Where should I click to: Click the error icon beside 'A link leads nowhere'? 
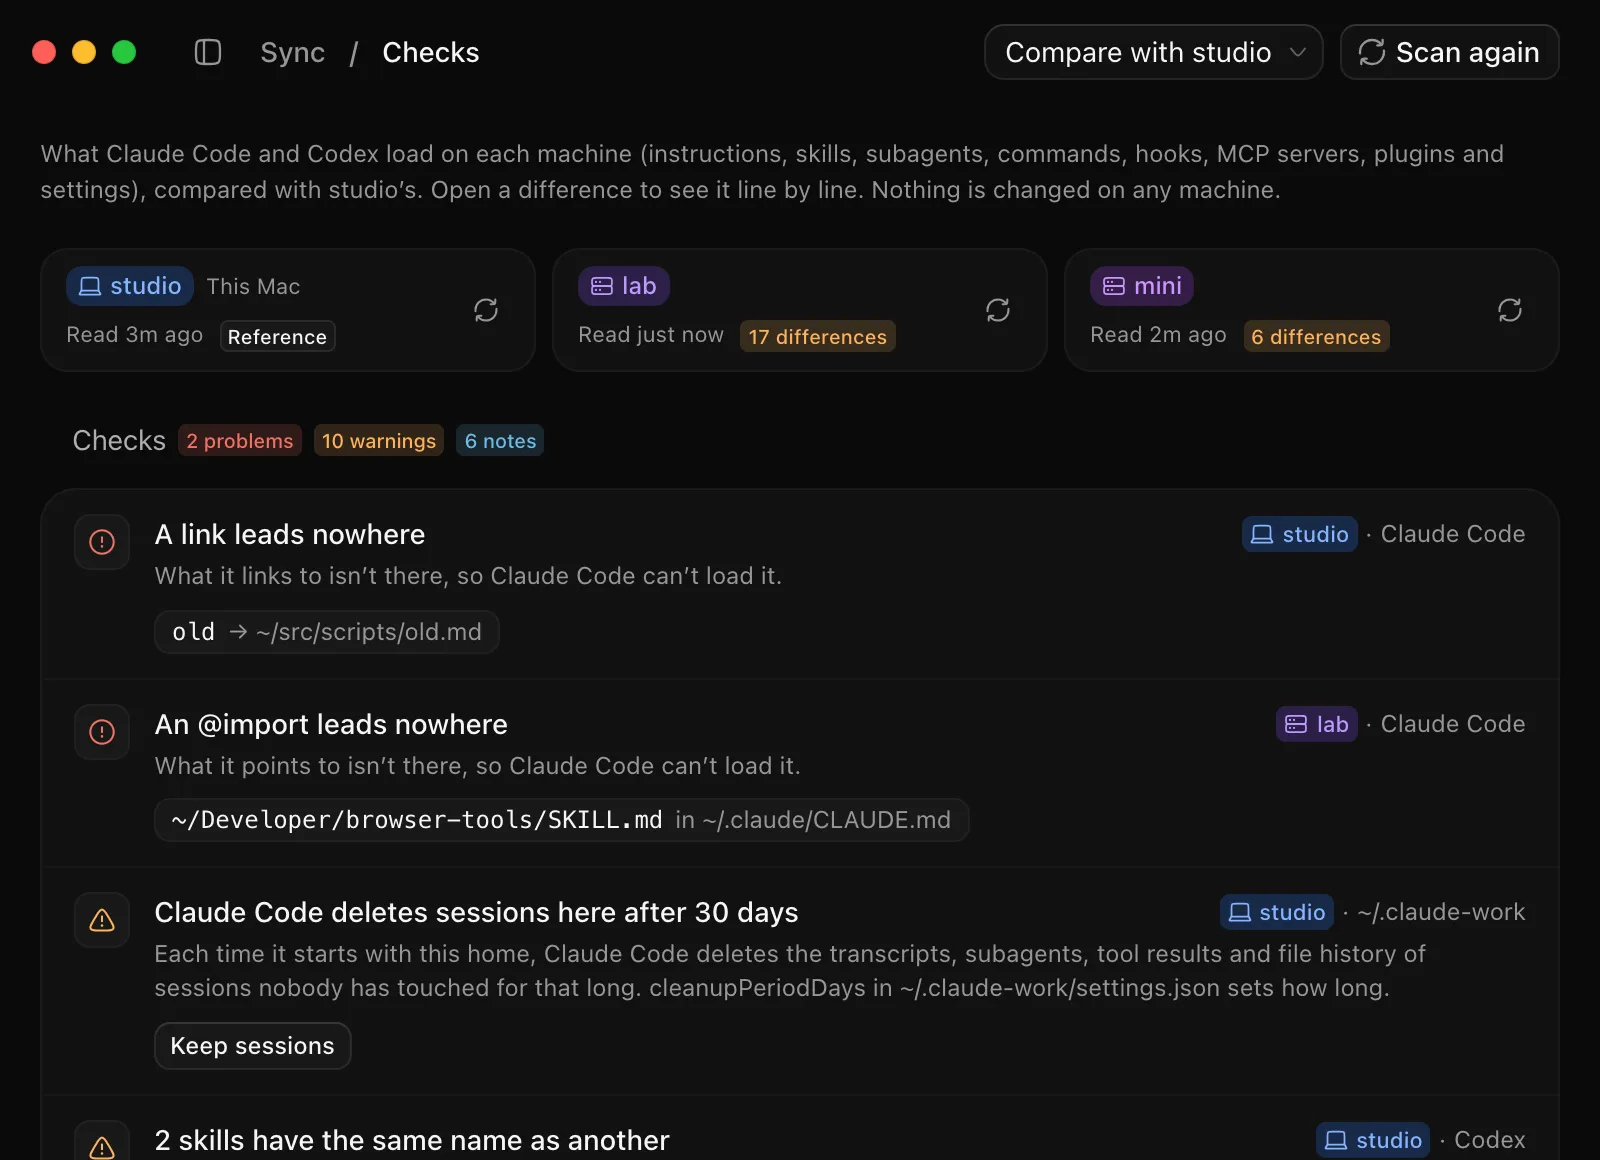tap(102, 542)
